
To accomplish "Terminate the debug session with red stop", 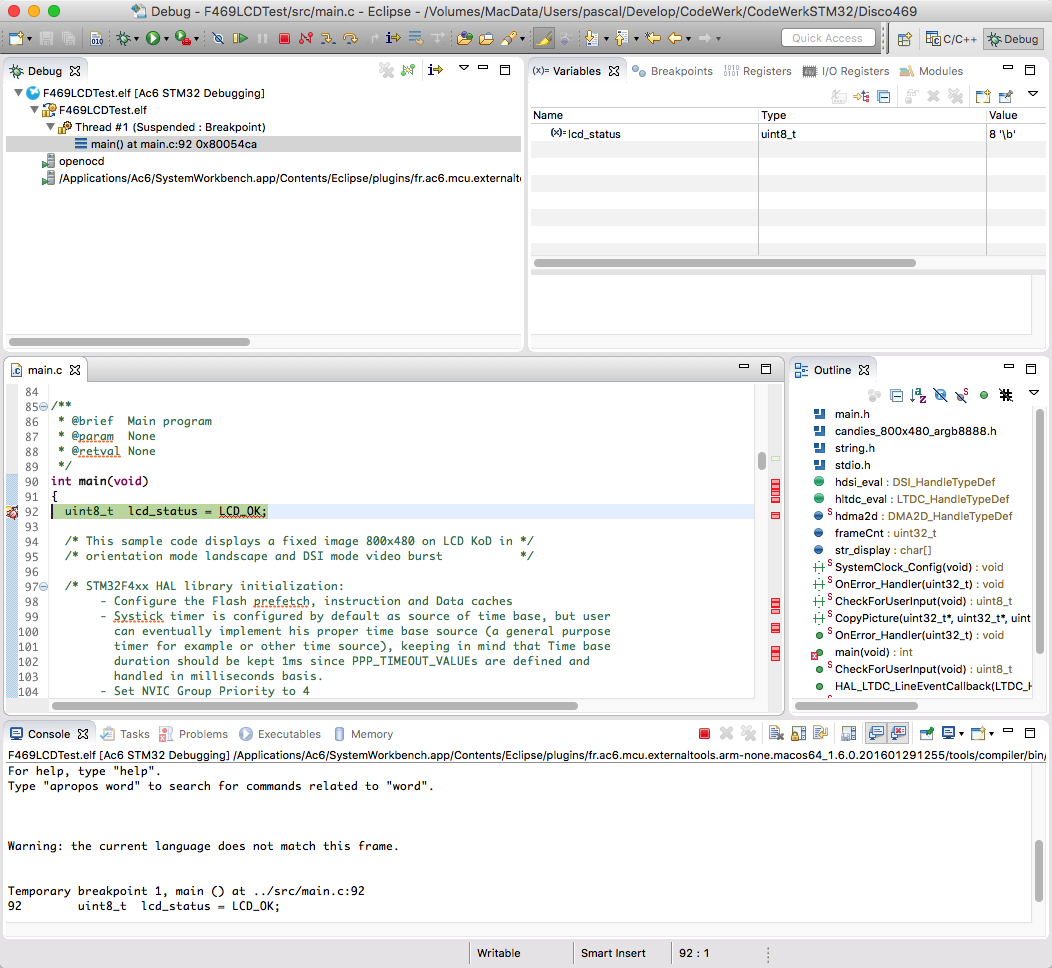I will tap(284, 39).
